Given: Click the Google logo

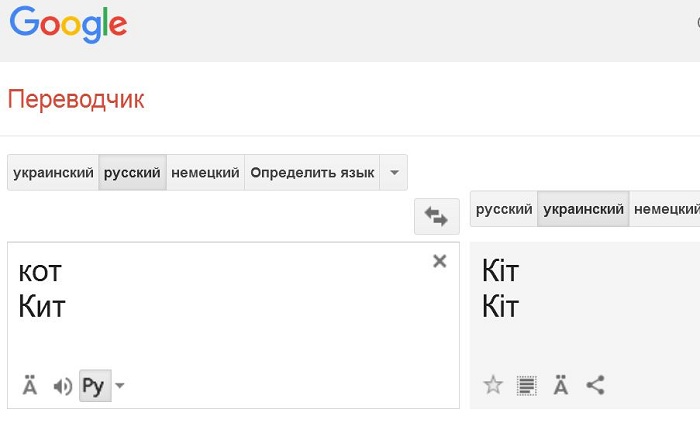Looking at the screenshot, I should point(69,23).
